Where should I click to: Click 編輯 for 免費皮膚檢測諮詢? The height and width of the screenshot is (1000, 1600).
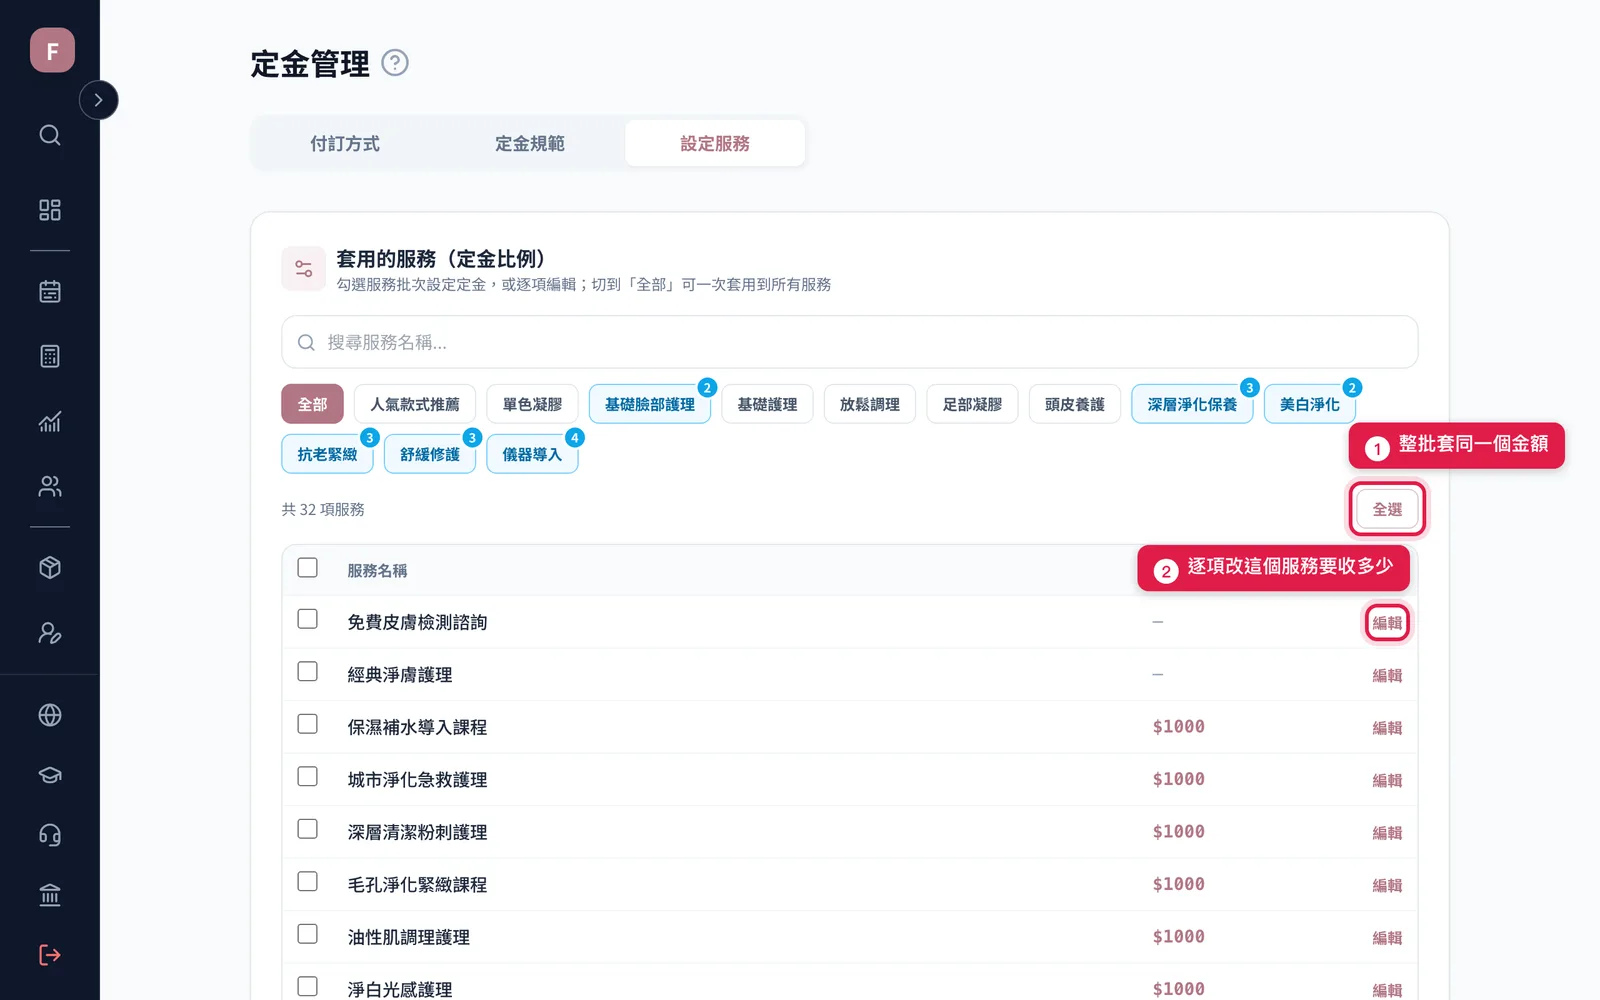1387,623
